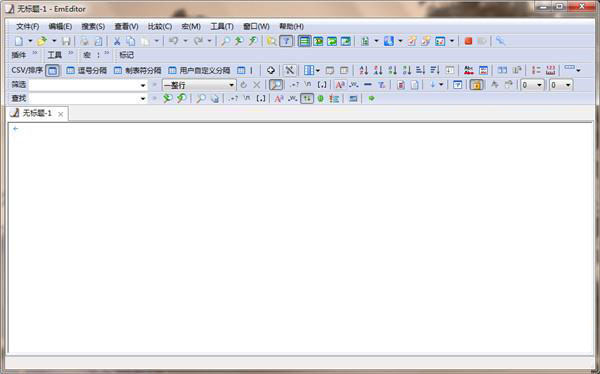Open the New file dropdown arrow
Screen dimensions: 600x374
tap(30, 41)
